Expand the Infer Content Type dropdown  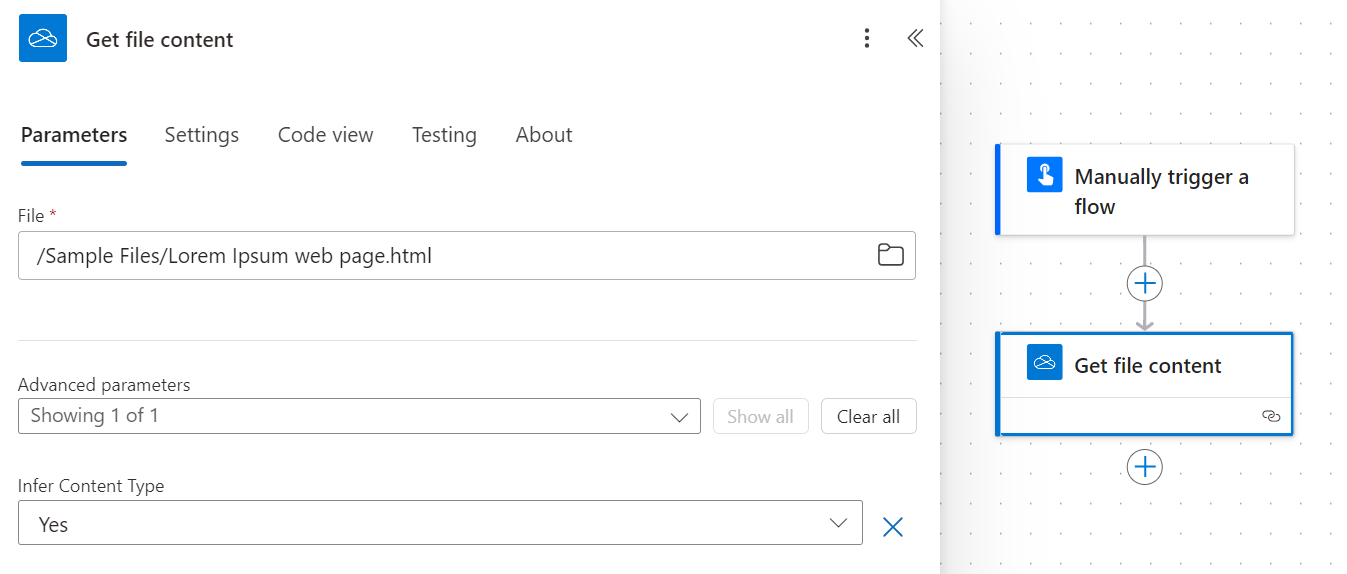point(440,523)
